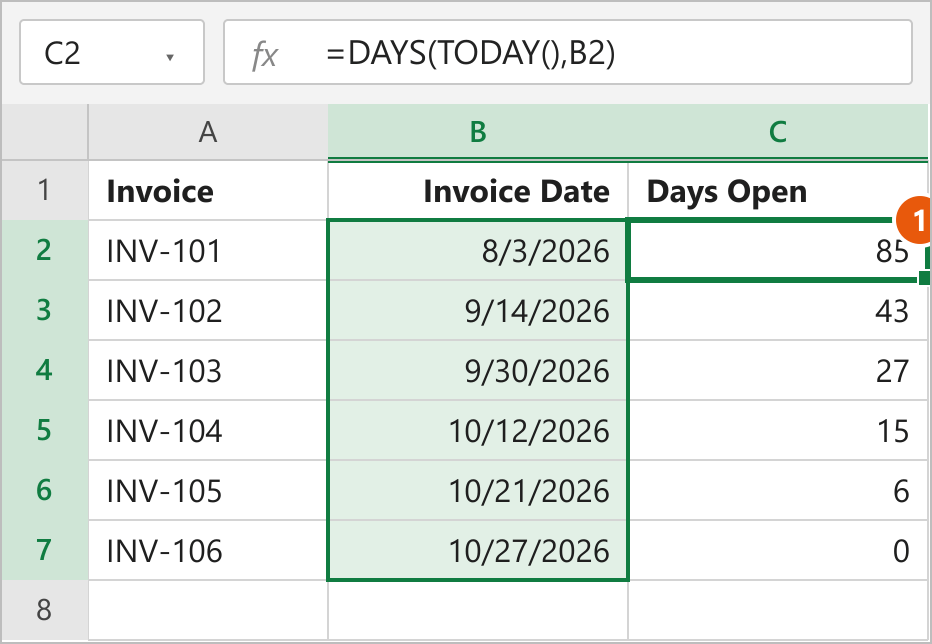
Task: Click the formula bar with =DAYS(TODAY(),B2)
Action: pyautogui.click(x=568, y=52)
